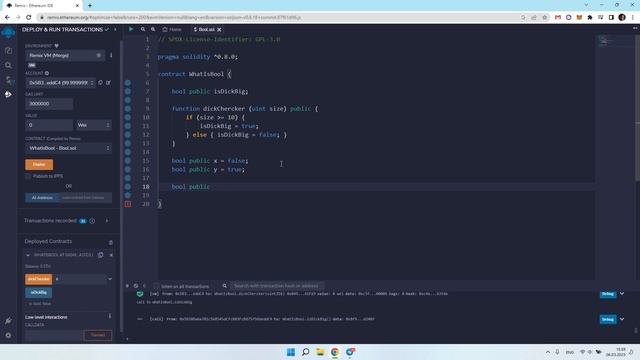This screenshot has height=360, width=640.
Task: Toggle breakpoint on line 18
Action: point(128,187)
